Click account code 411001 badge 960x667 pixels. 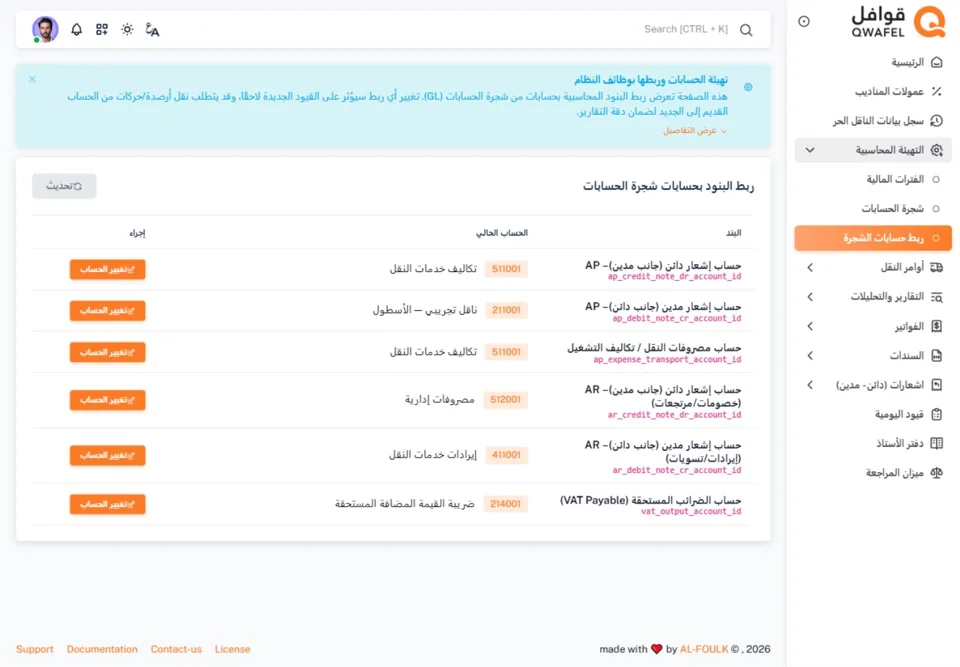506,454
